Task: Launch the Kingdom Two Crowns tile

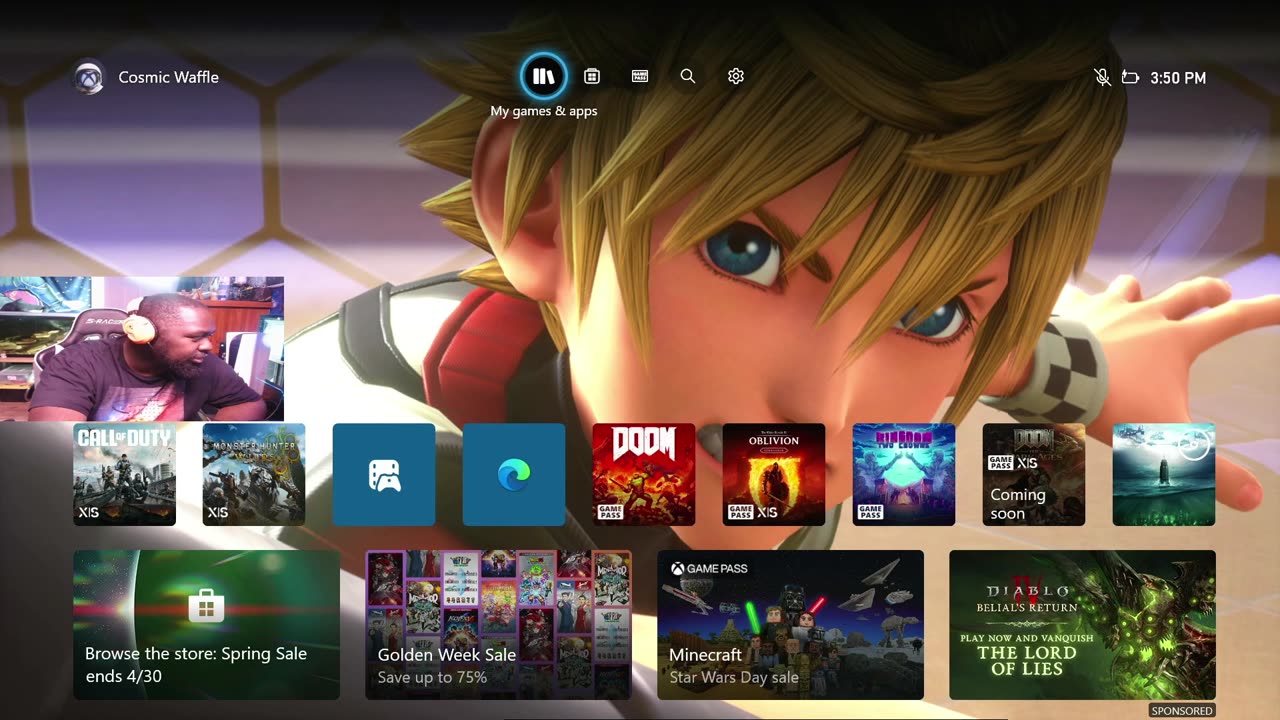Action: (x=904, y=474)
